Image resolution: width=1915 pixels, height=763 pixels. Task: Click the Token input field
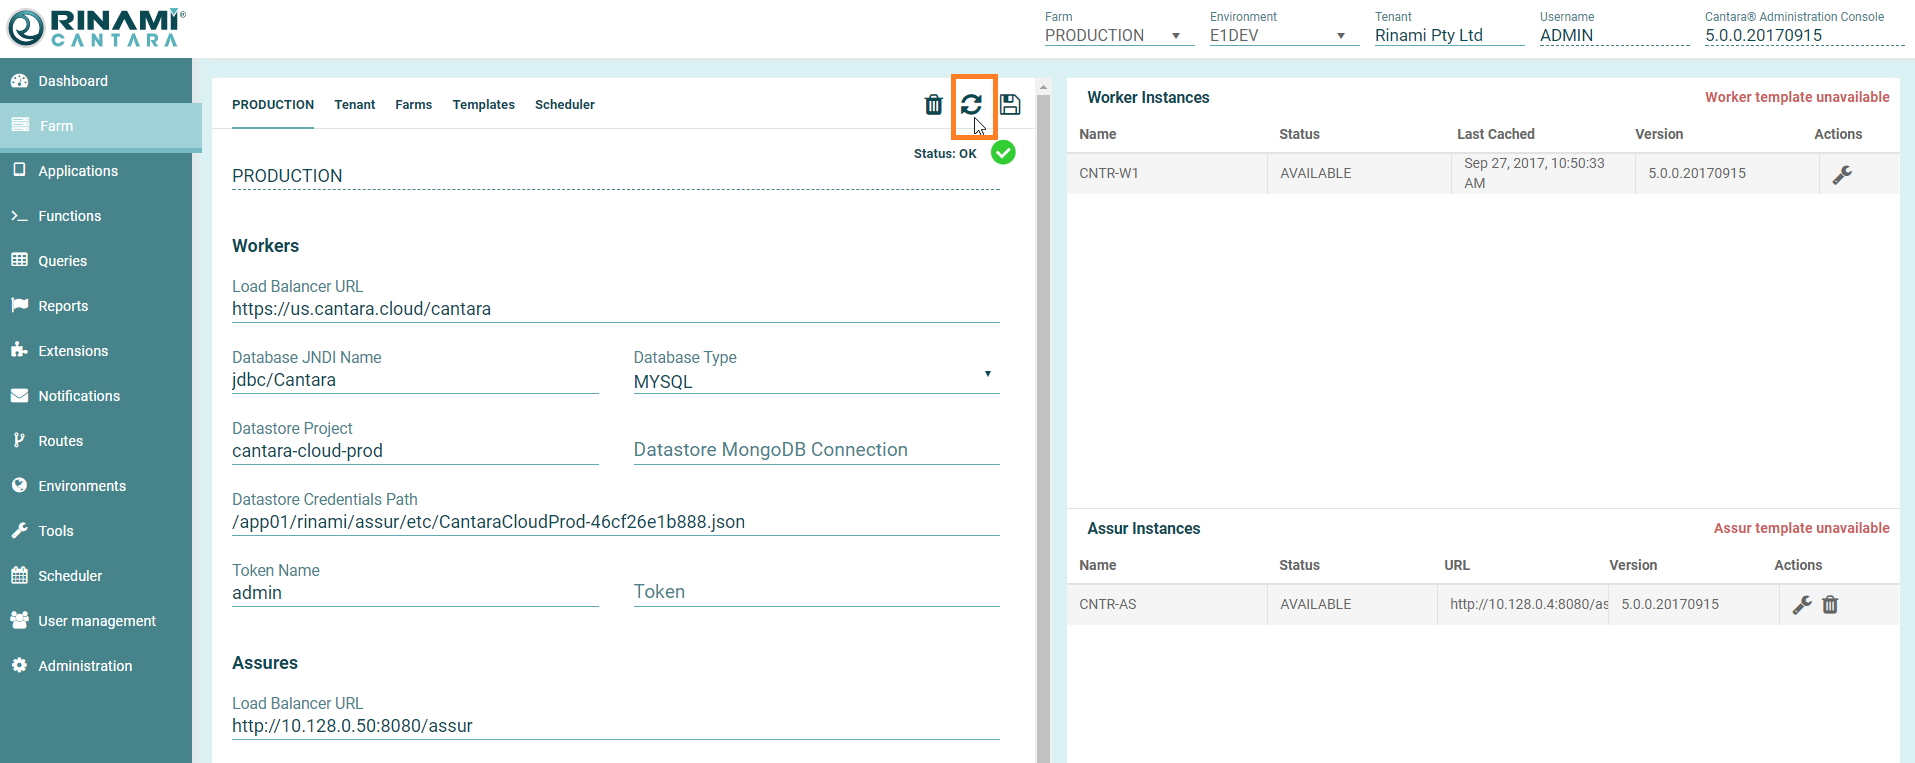pos(815,593)
